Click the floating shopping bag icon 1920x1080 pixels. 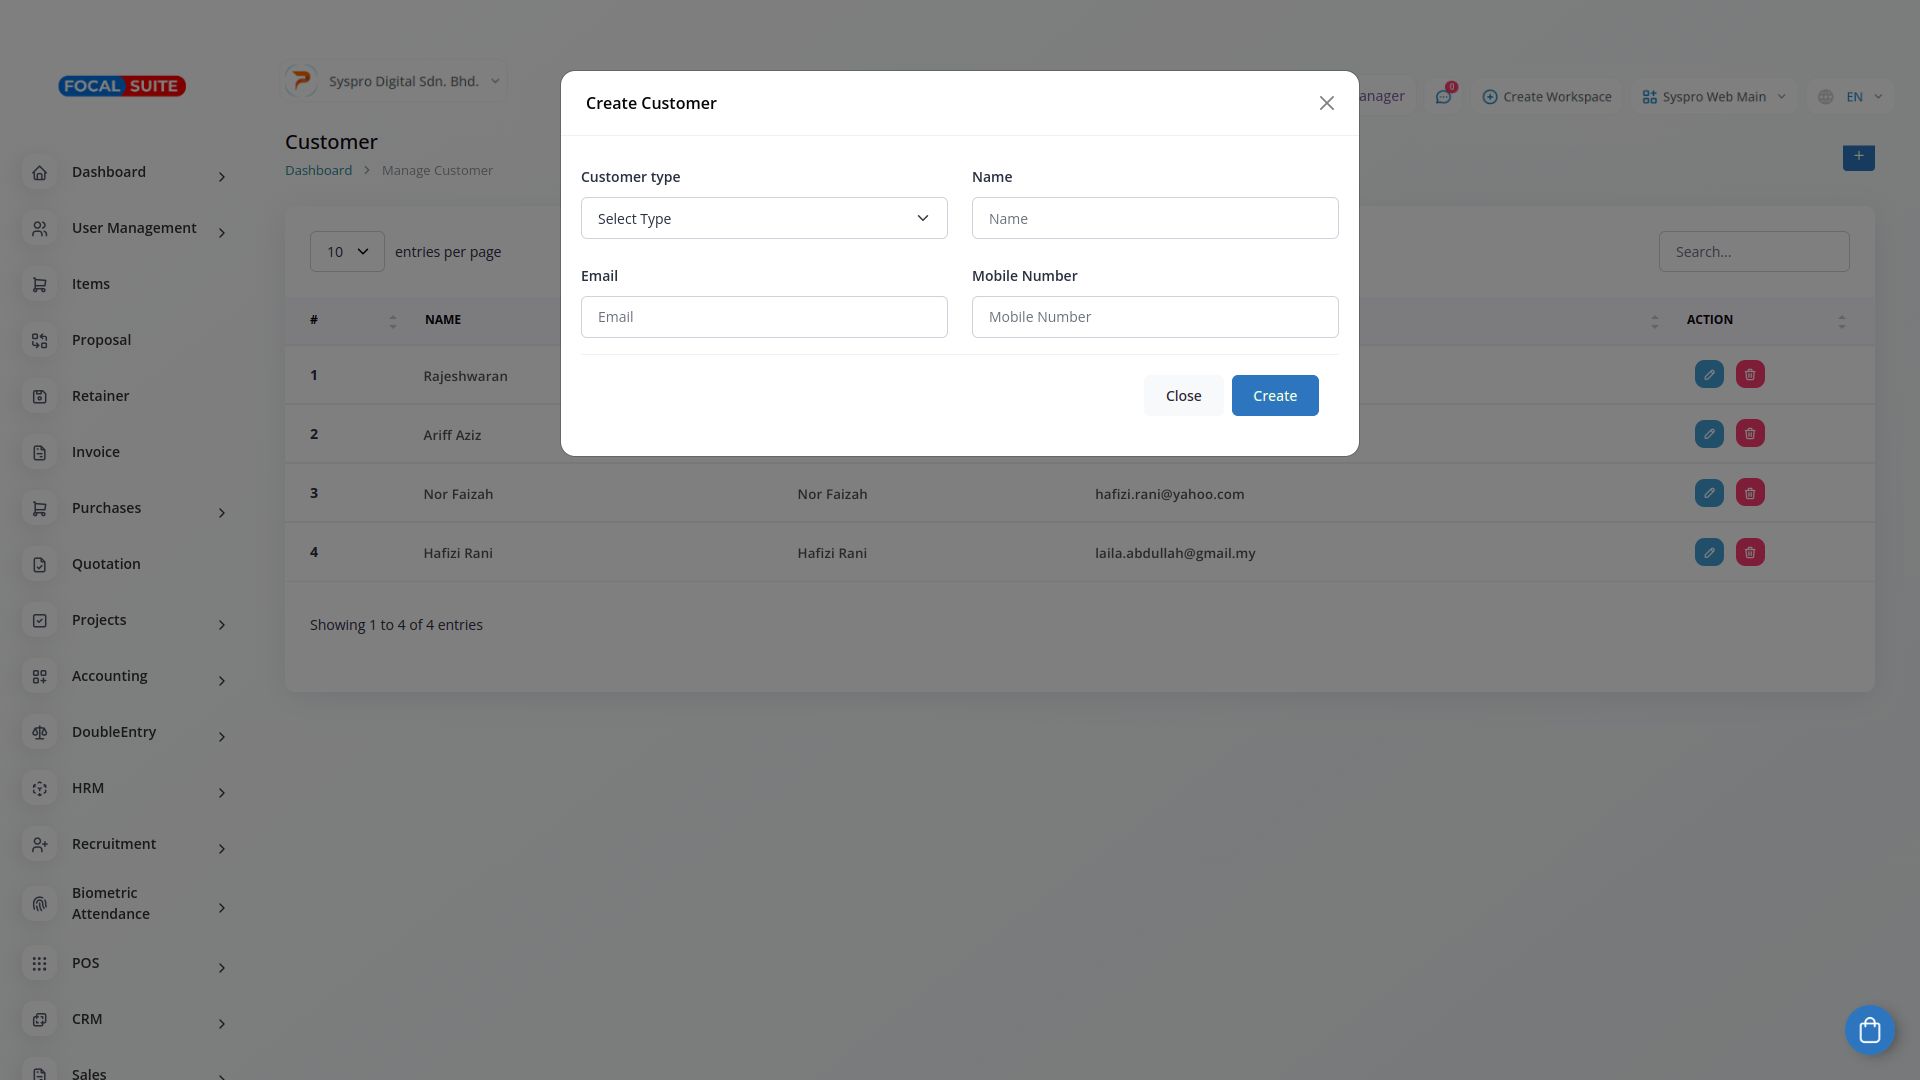[x=1869, y=1030]
